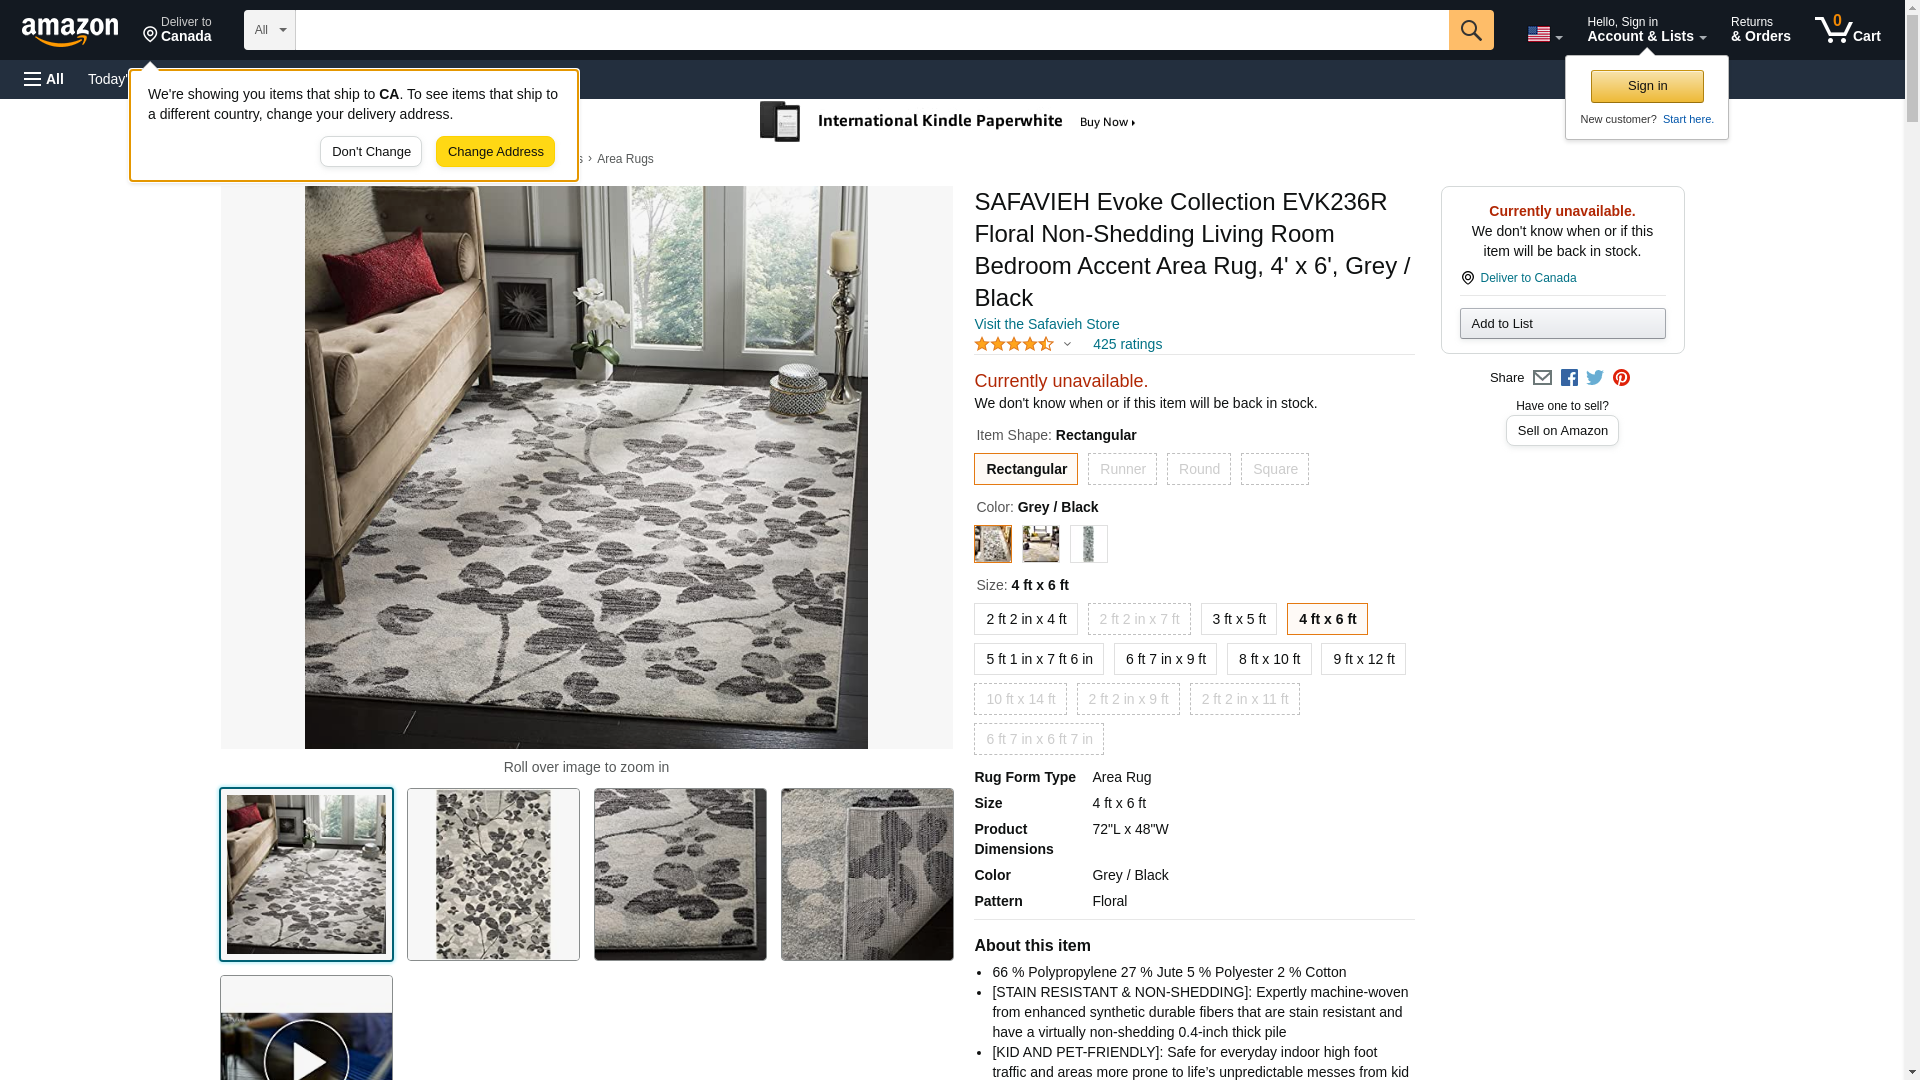Choose the 8 ft x 10 ft size
The image size is (1920, 1080).
point(1269,659)
